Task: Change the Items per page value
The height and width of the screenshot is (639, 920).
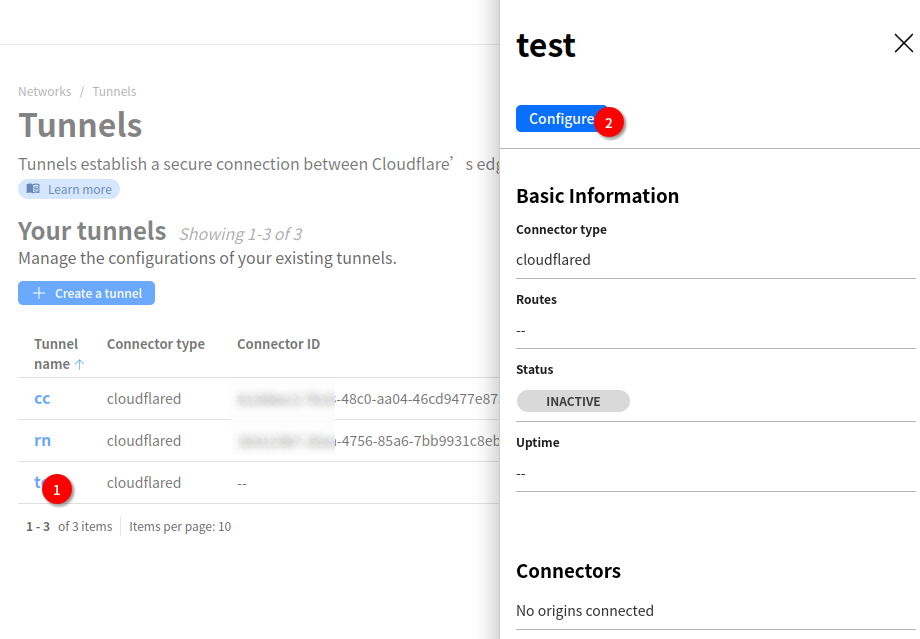Action: (x=224, y=526)
